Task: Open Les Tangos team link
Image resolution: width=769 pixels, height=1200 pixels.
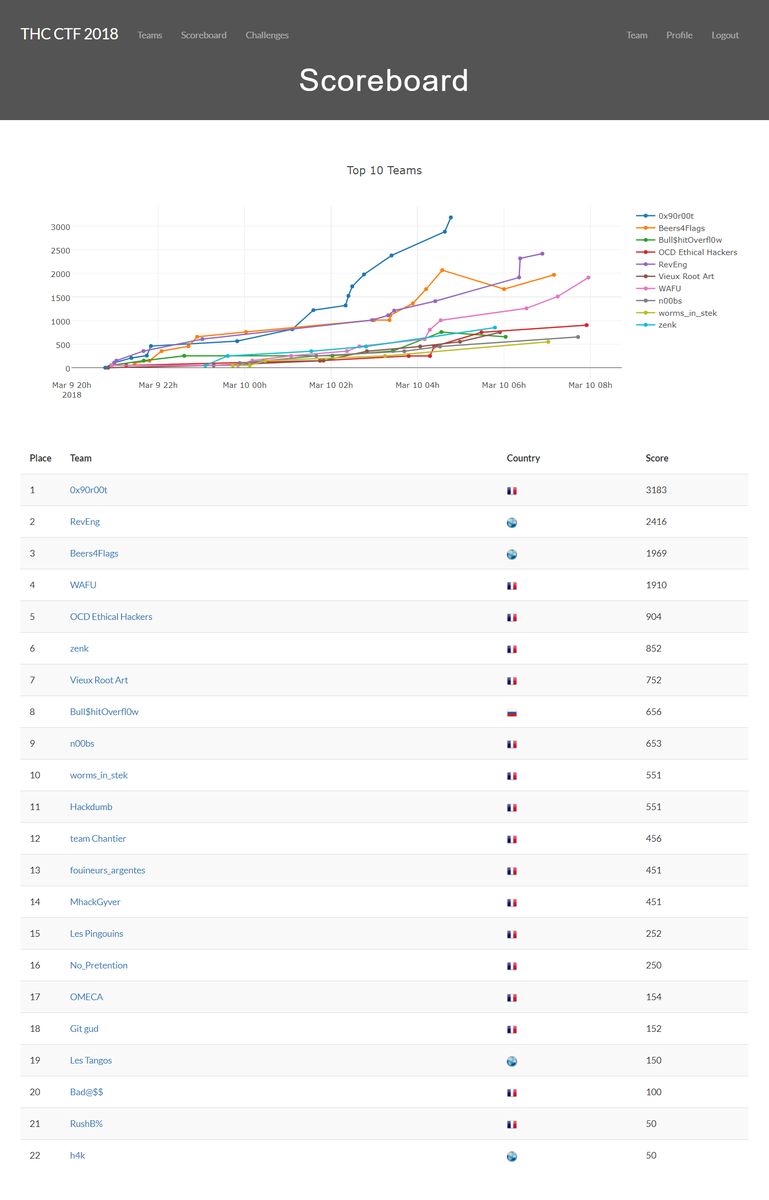Action: pyautogui.click(x=91, y=1060)
